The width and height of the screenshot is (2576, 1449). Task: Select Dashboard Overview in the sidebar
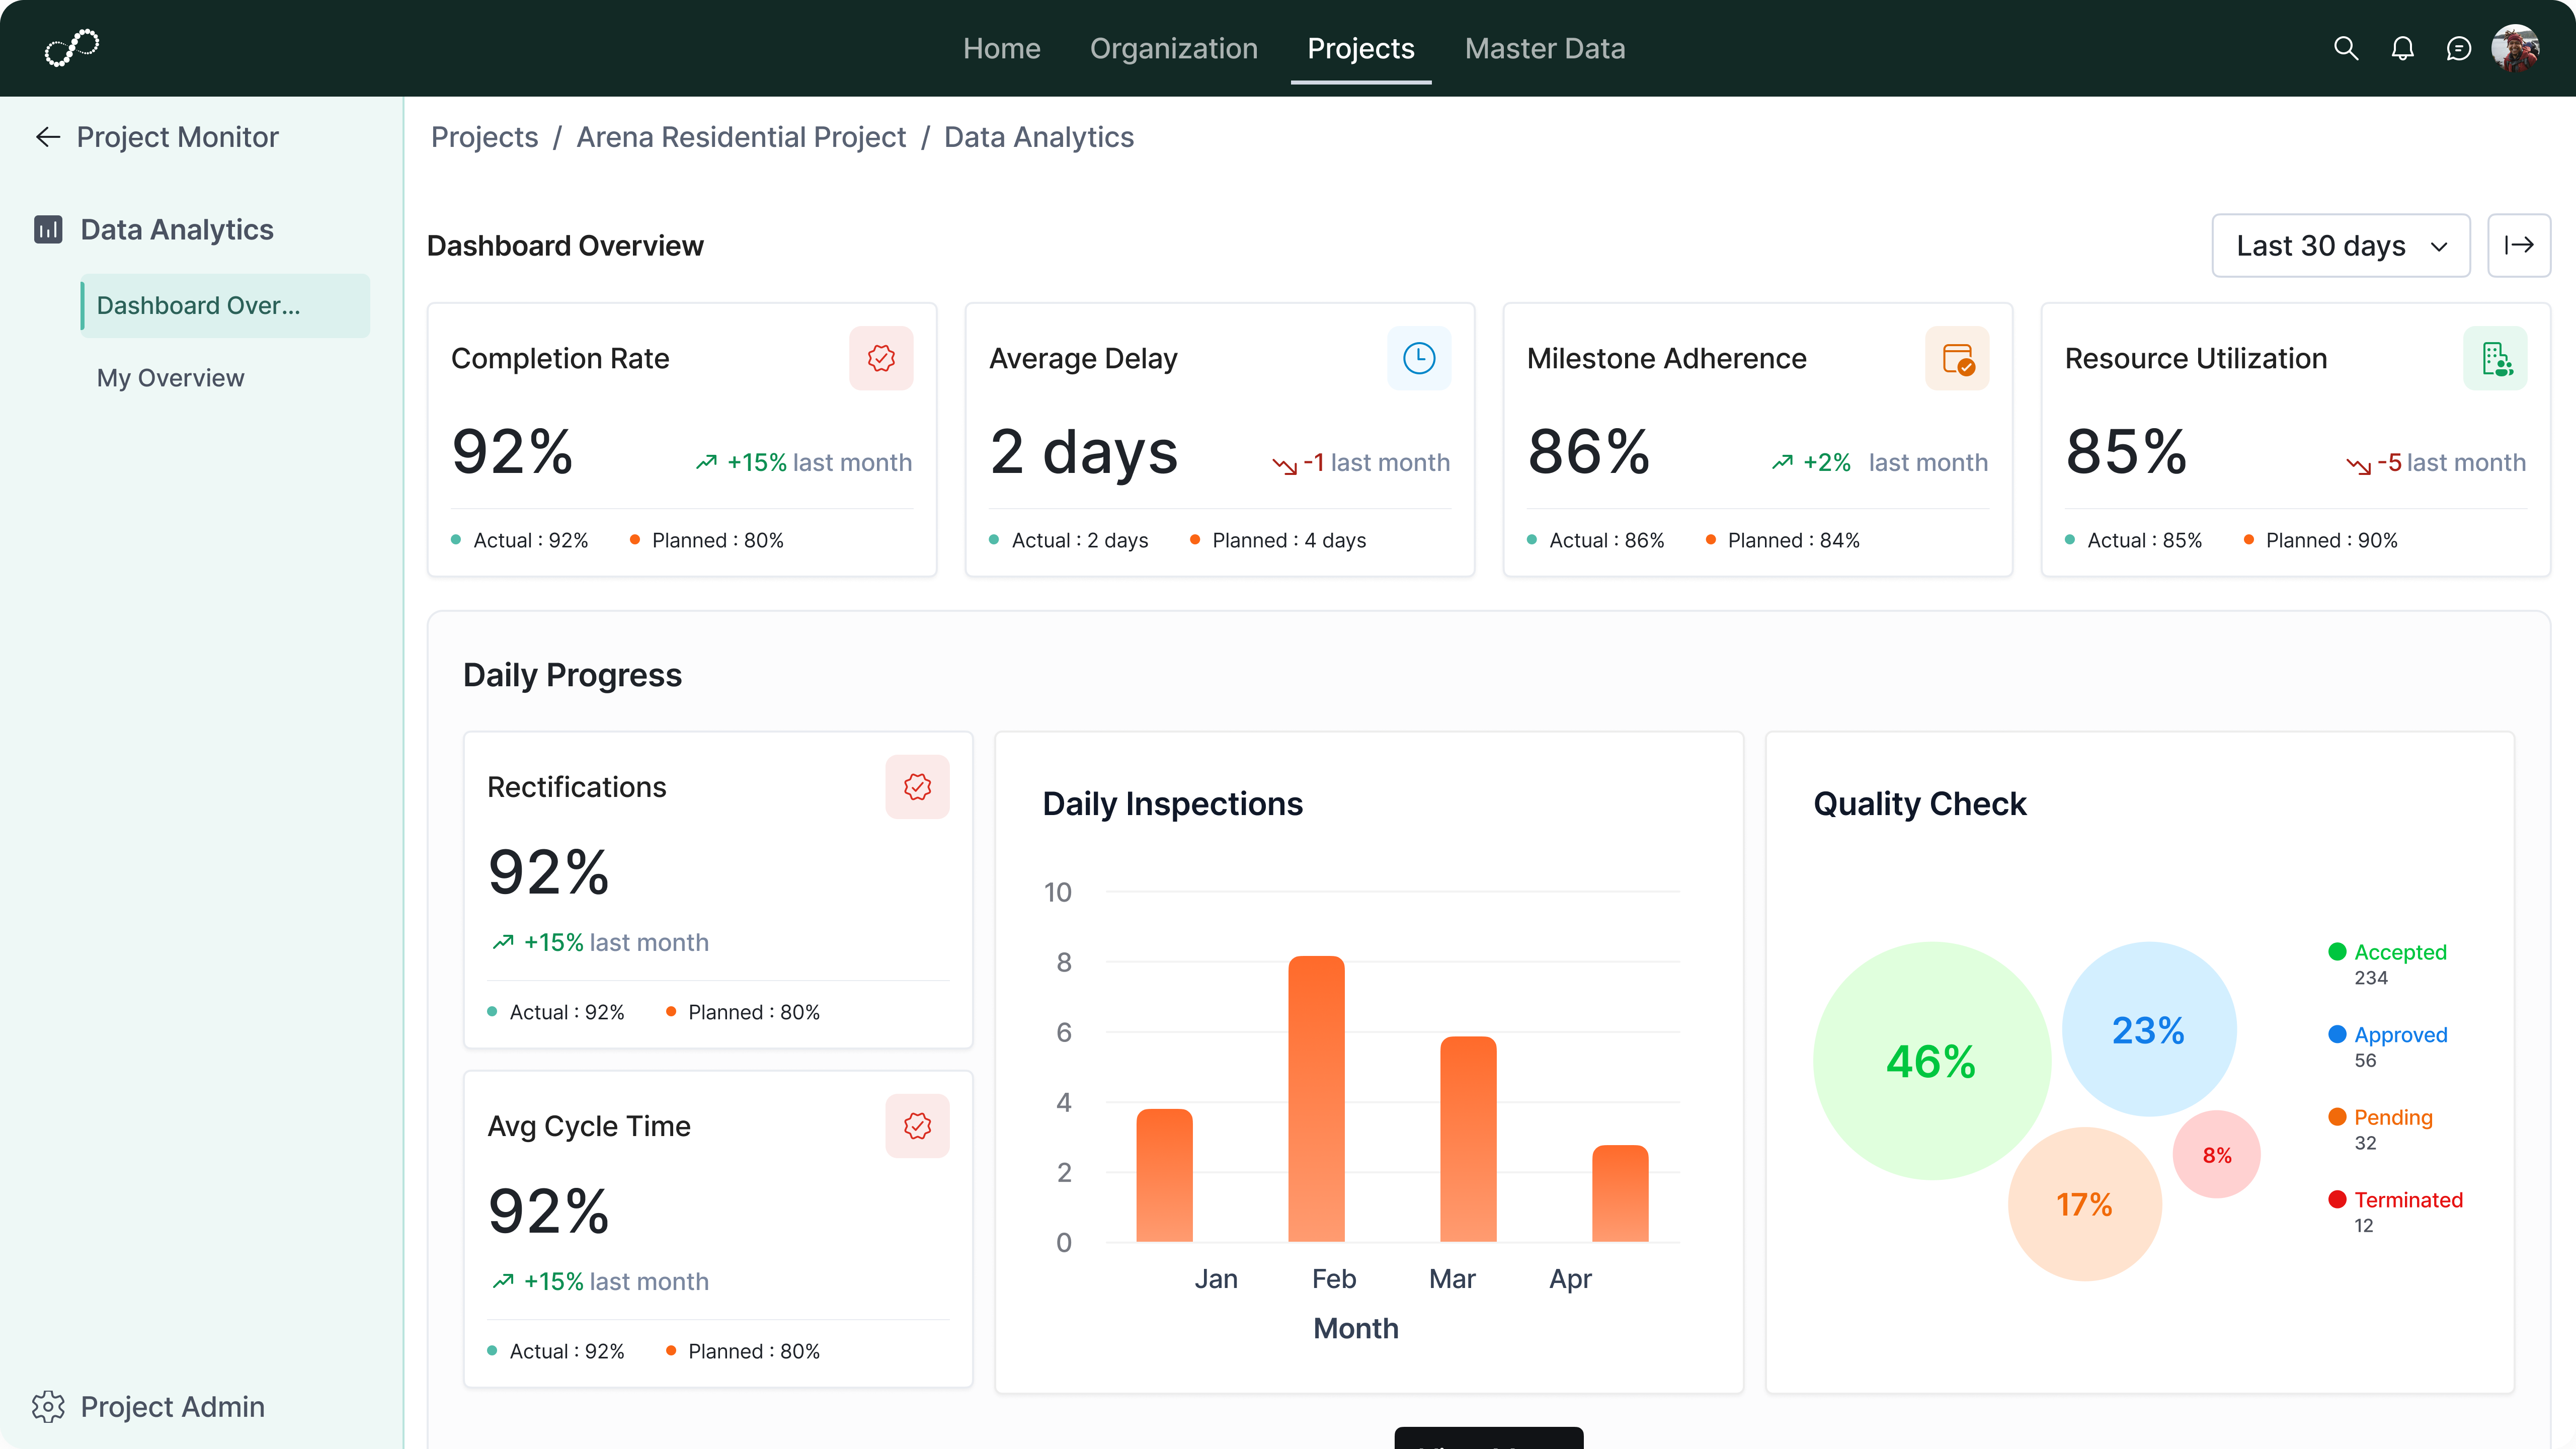click(225, 305)
